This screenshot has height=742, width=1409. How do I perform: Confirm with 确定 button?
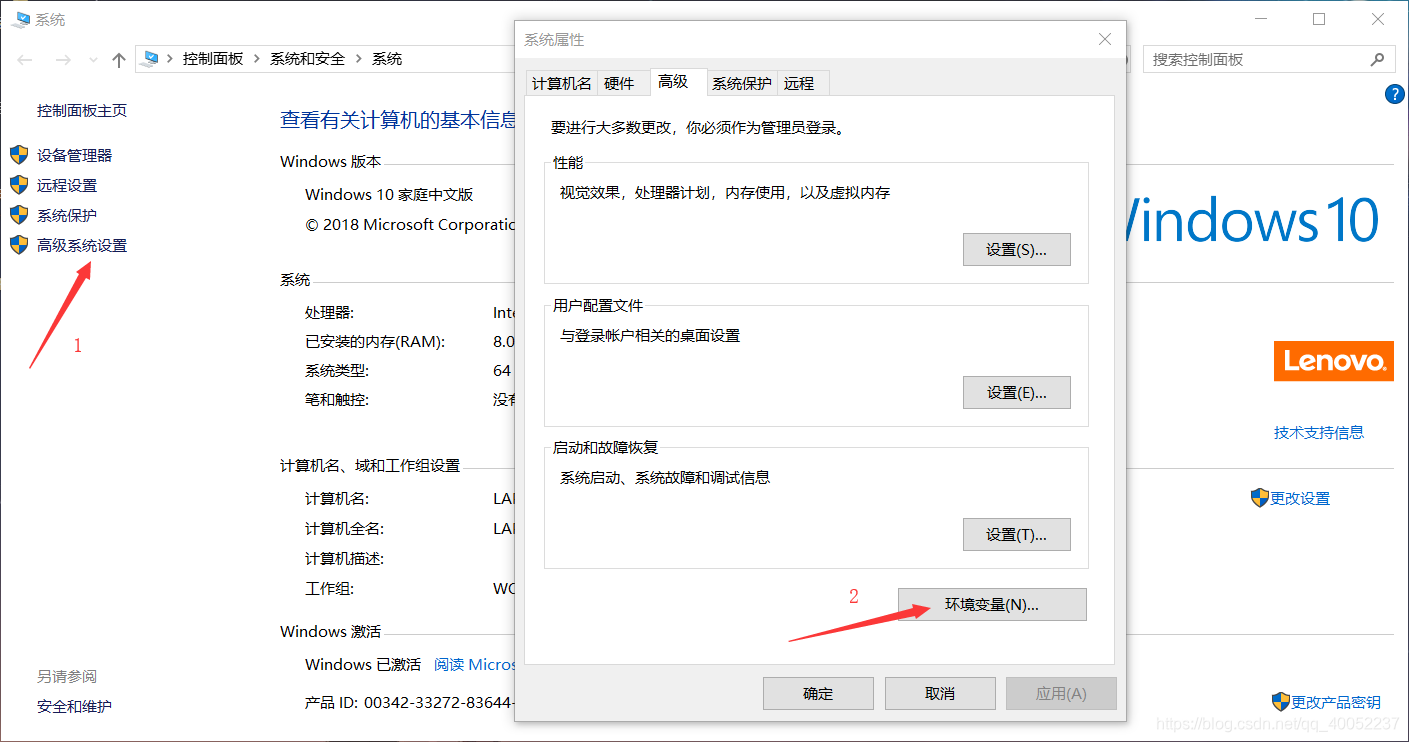point(818,693)
